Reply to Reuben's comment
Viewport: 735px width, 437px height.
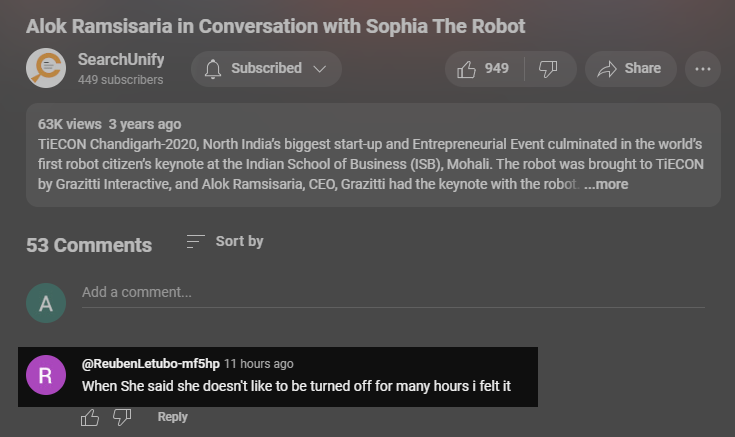pos(172,417)
